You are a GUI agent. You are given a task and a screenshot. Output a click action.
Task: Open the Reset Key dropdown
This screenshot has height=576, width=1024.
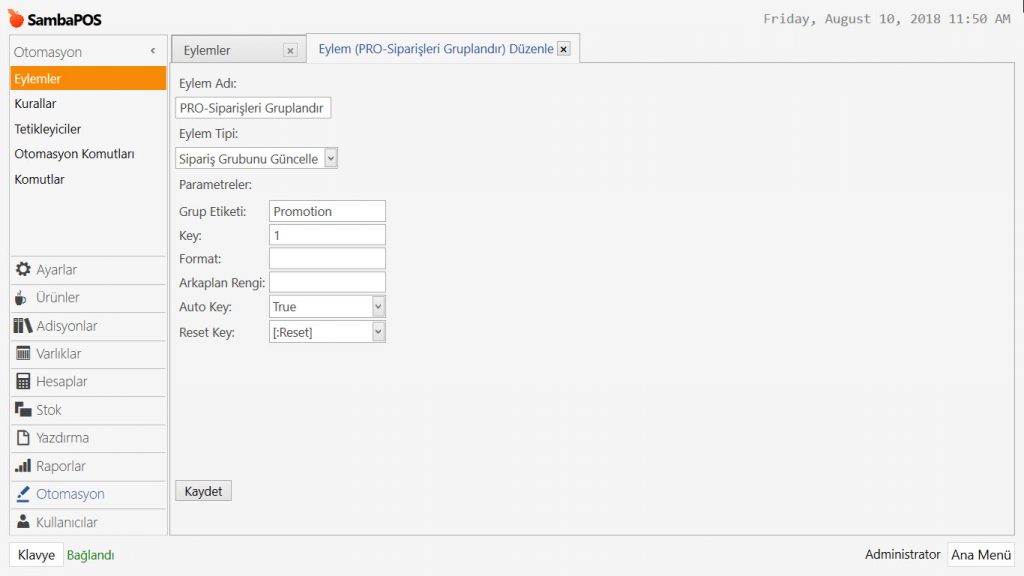[x=327, y=332]
